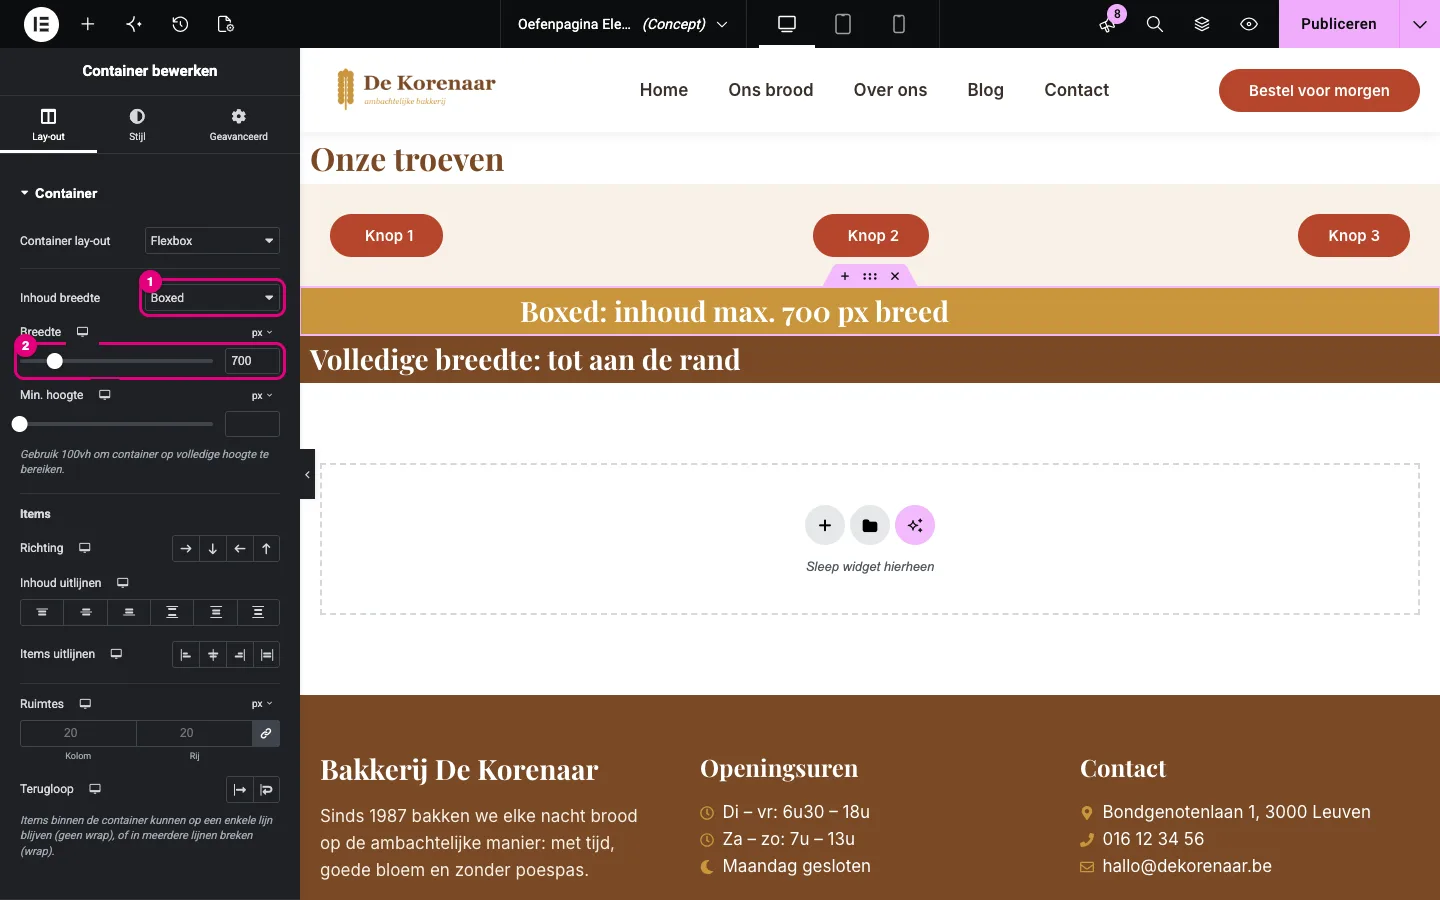Toggle the linked gap values chain icon
Screen dimensions: 1440x900
click(x=266, y=734)
